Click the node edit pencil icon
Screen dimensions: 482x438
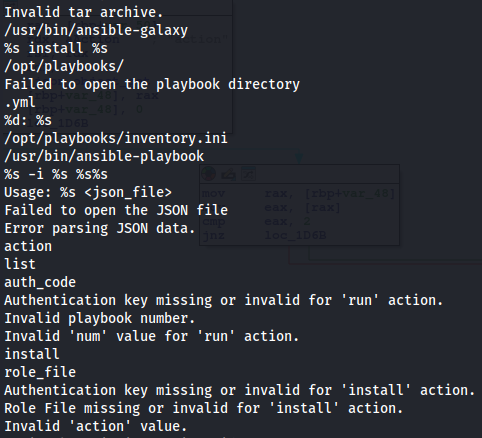pos(228,174)
